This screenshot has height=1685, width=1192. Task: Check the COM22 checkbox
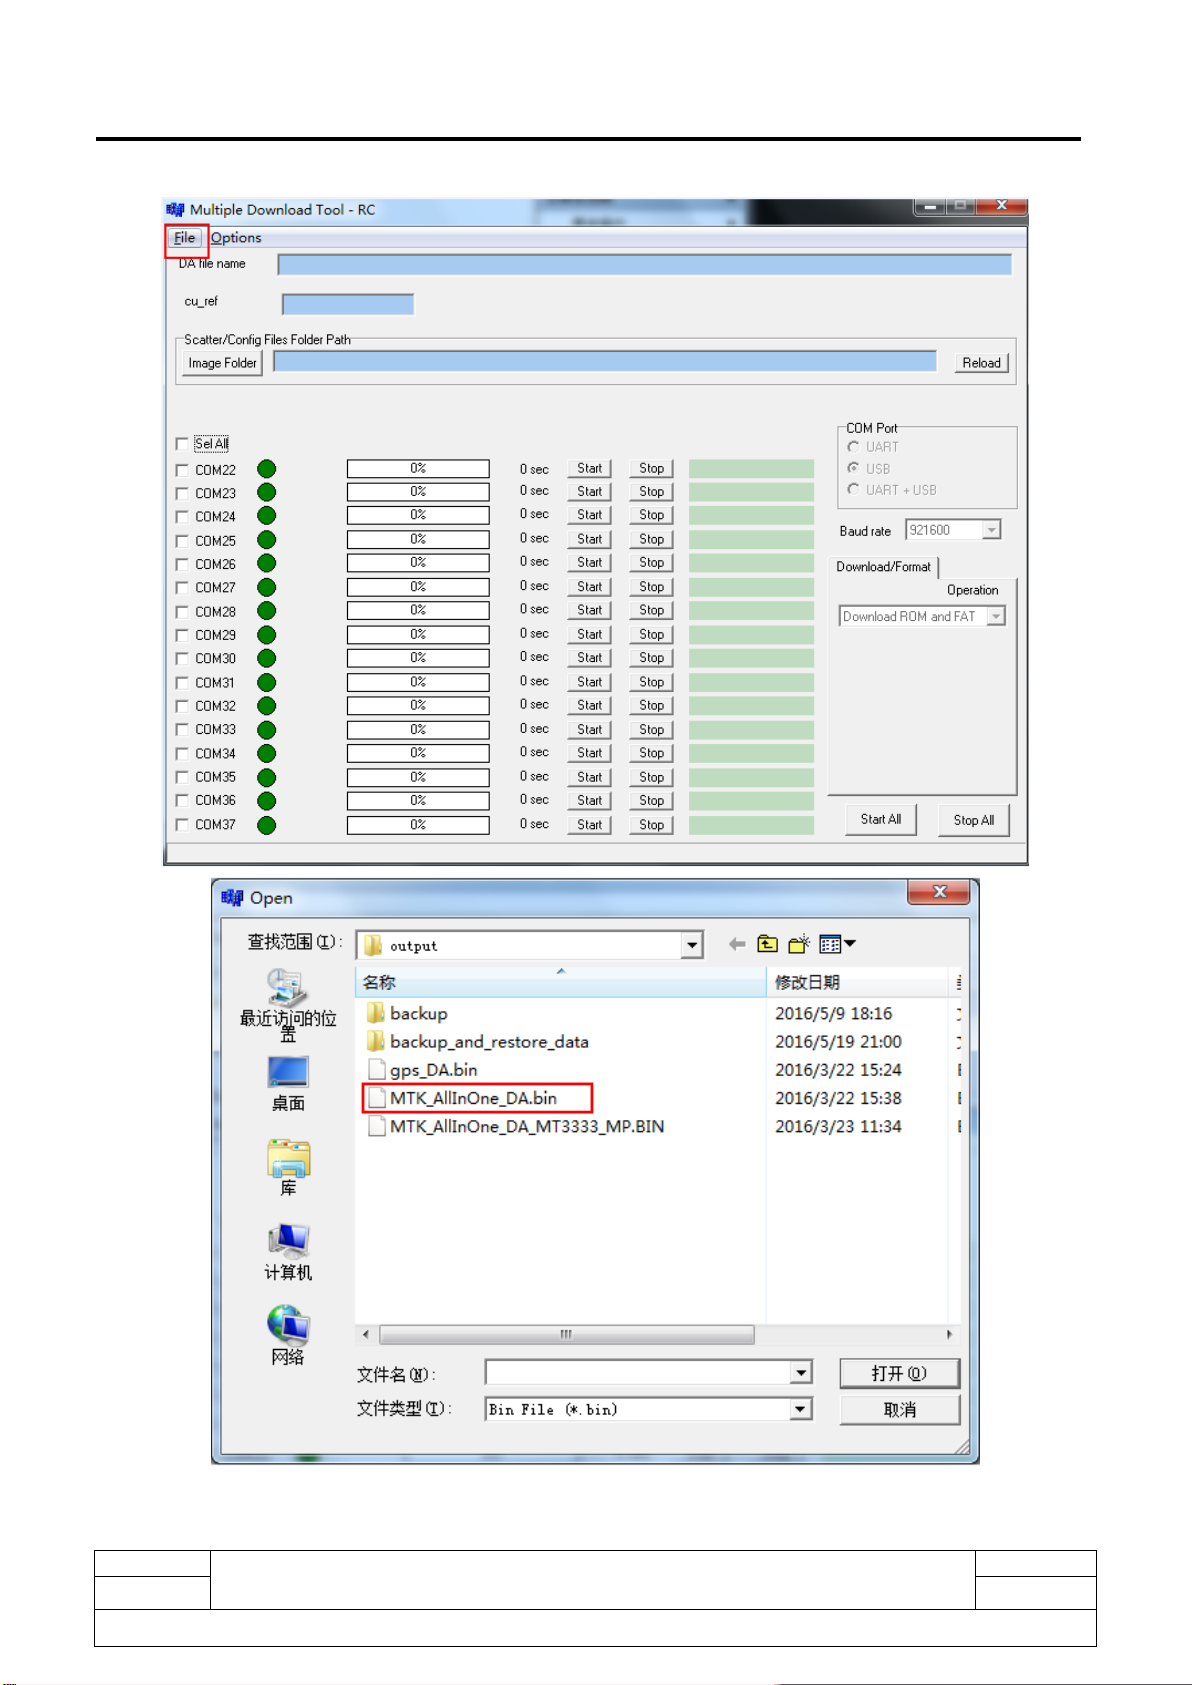(x=182, y=469)
